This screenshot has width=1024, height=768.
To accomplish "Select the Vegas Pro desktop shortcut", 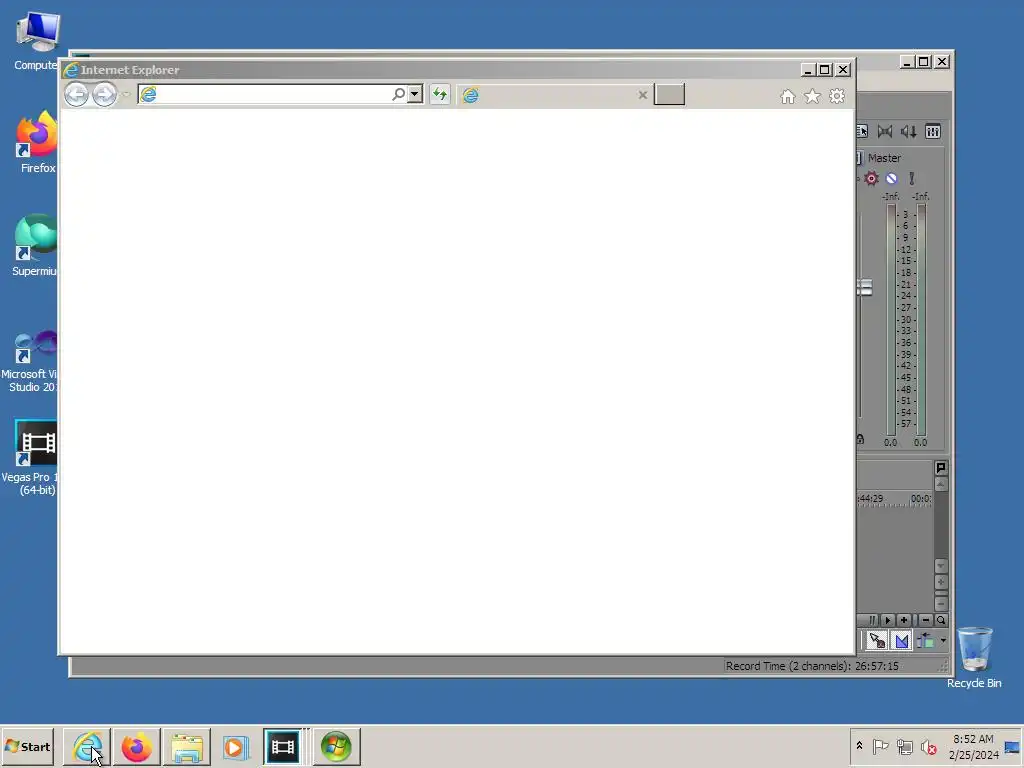I will tap(31, 458).
